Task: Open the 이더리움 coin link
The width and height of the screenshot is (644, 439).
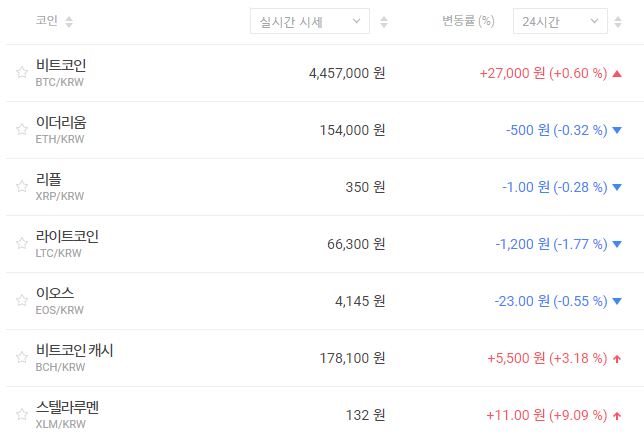Action: pos(61,122)
